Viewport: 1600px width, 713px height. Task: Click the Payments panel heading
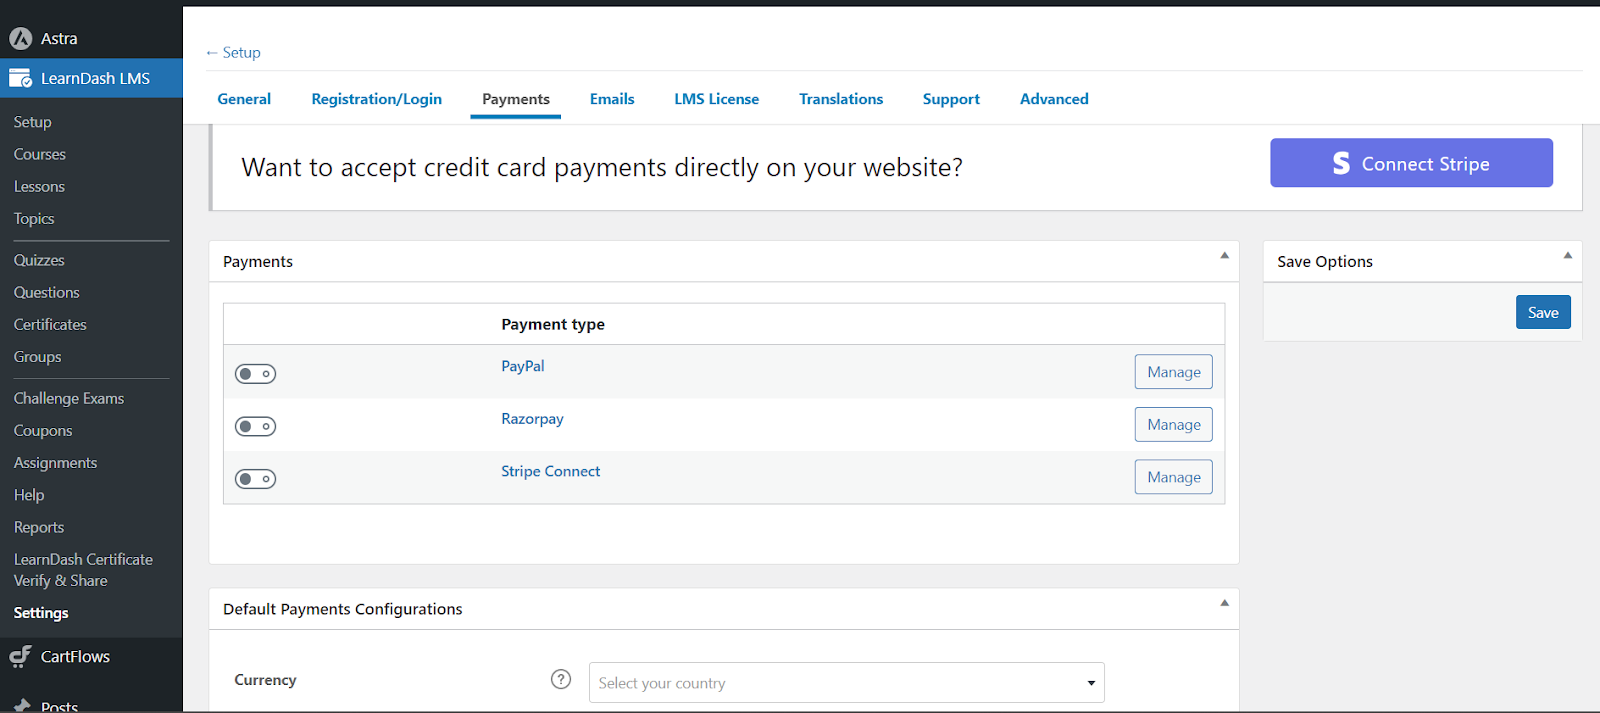click(258, 261)
